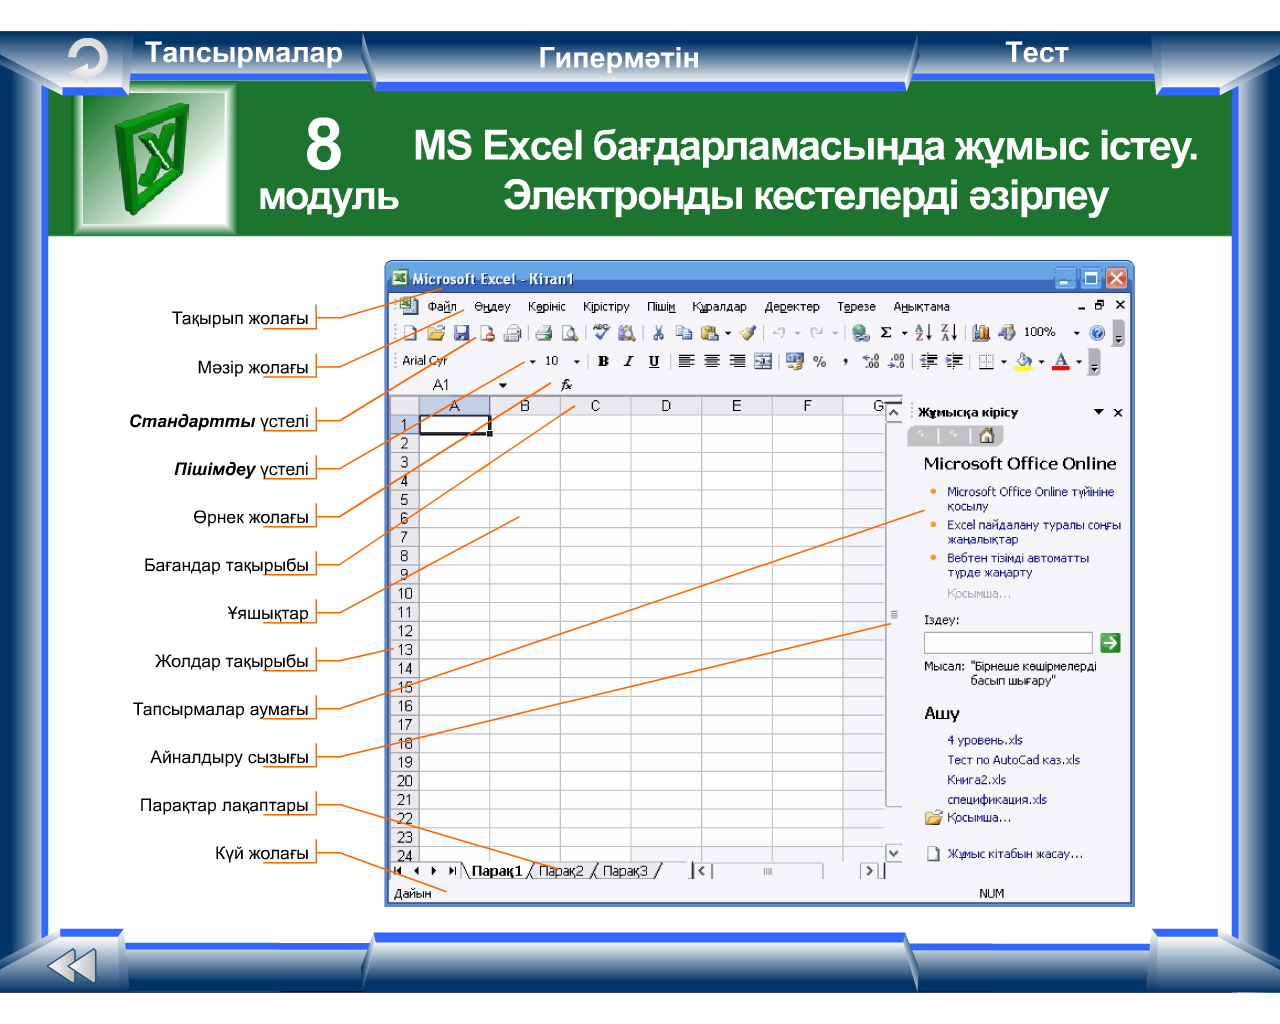Image resolution: width=1280 pixels, height=1024 pixels.
Task: Click the double-arrow rewind icon at the bottom left
Action: [72, 965]
